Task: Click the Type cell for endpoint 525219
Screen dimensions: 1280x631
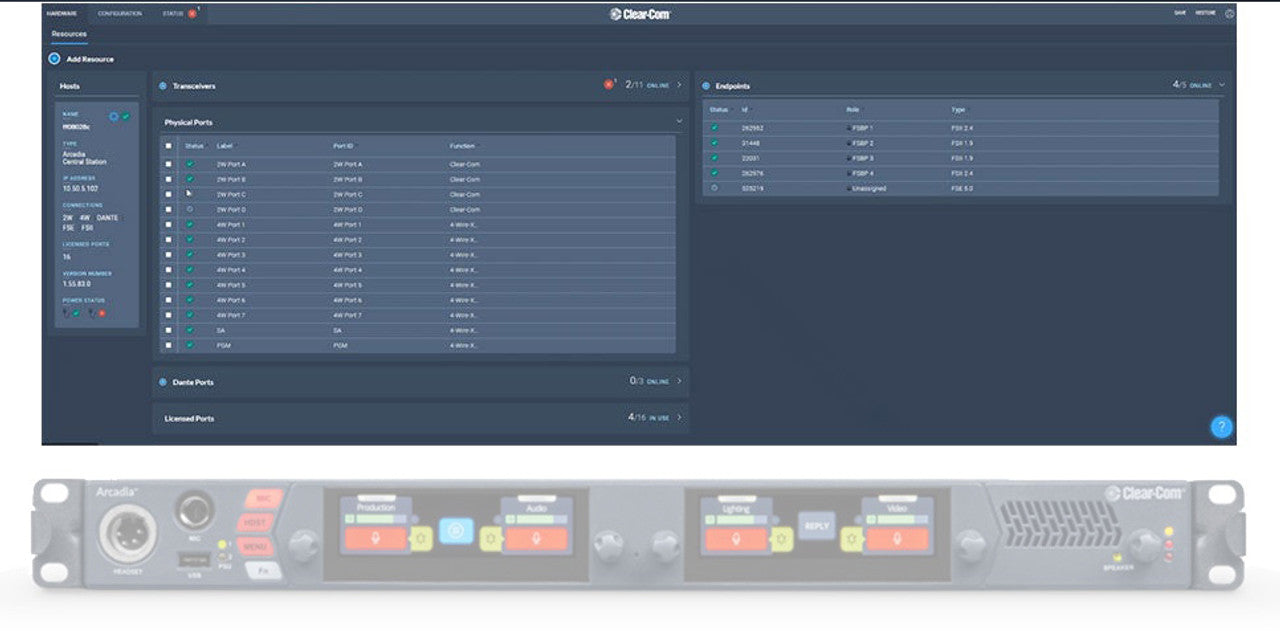Action: (x=962, y=188)
